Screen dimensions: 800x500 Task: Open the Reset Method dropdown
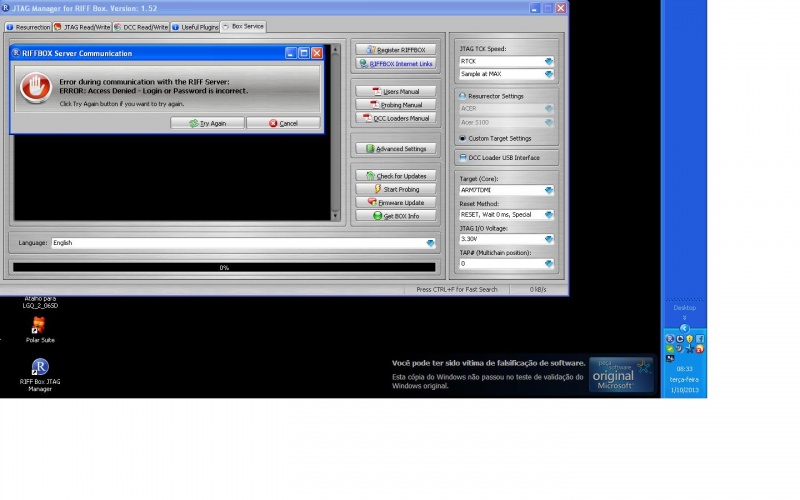[x=548, y=215]
